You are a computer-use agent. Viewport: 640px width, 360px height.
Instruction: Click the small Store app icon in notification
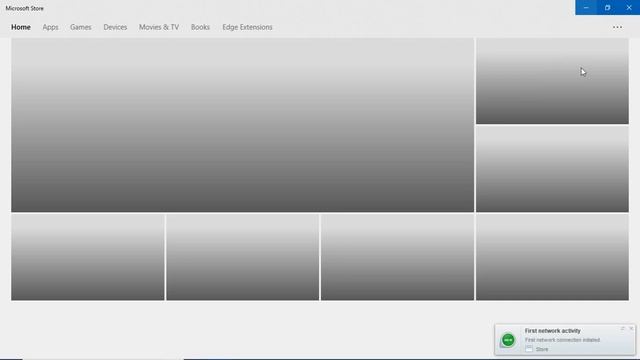coord(529,349)
